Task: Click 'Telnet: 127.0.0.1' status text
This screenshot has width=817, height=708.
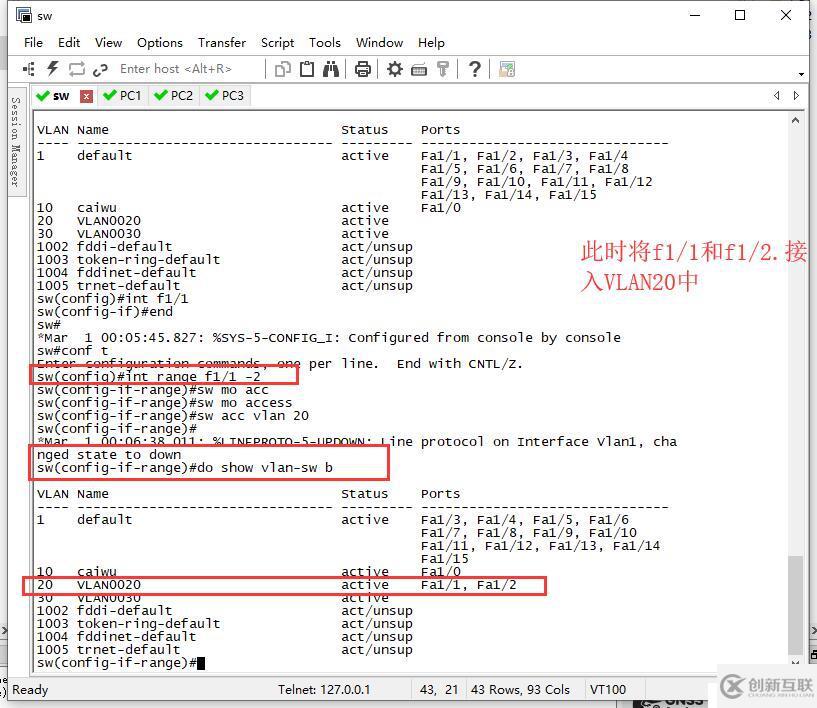Action: [324, 690]
